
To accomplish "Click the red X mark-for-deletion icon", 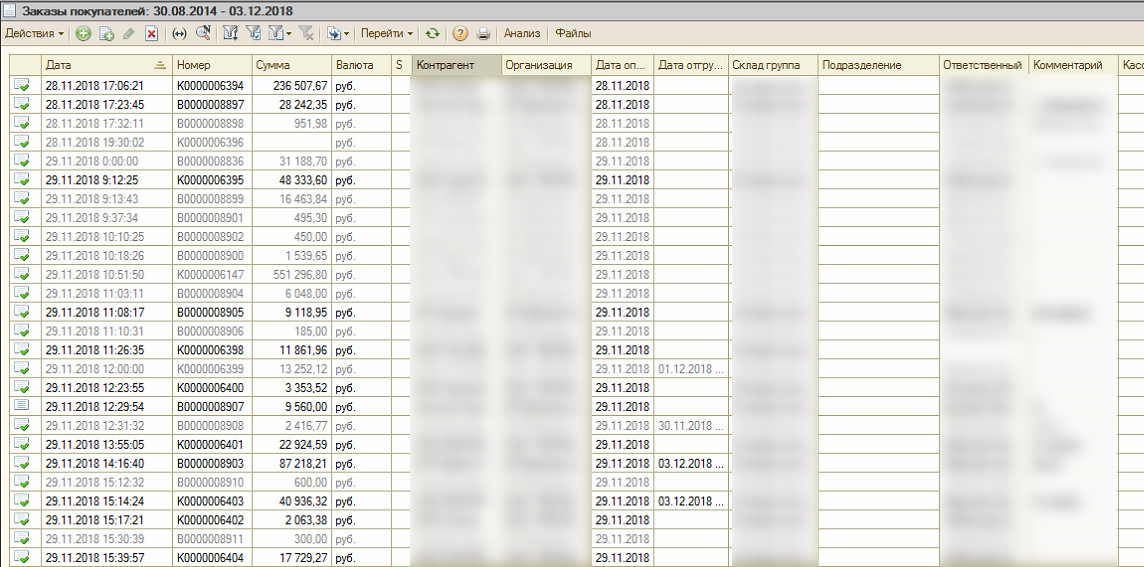I will 152,33.
